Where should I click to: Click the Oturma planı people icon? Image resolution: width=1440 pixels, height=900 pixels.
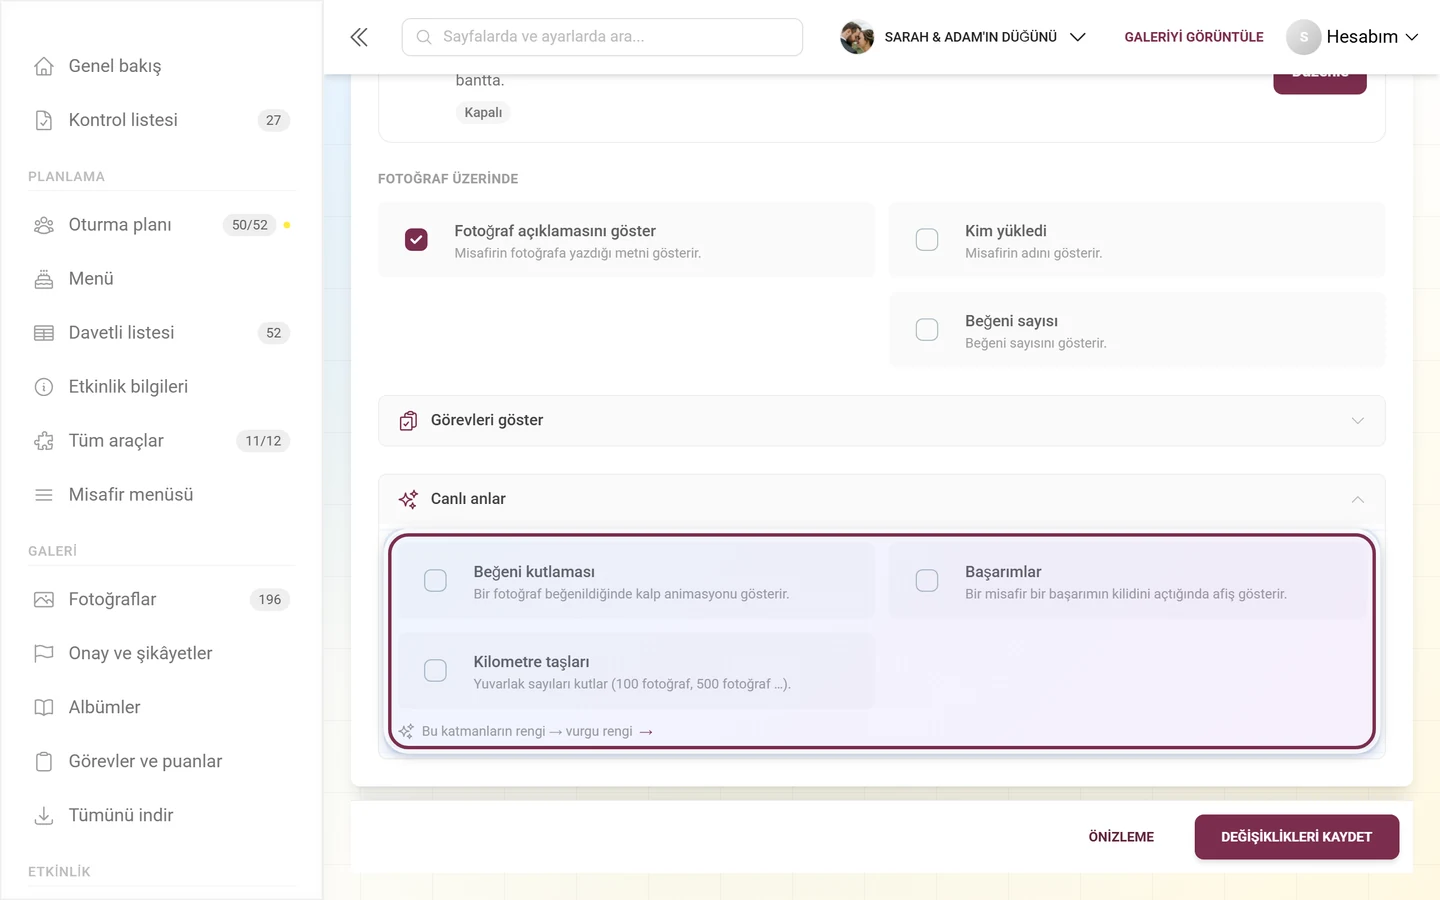click(44, 225)
